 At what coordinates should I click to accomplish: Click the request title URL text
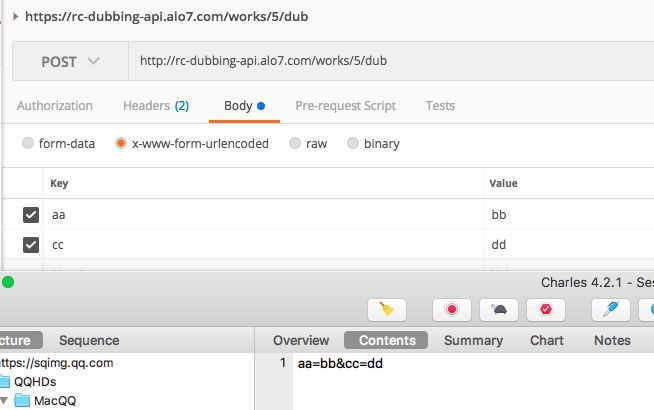pyautogui.click(x=166, y=16)
